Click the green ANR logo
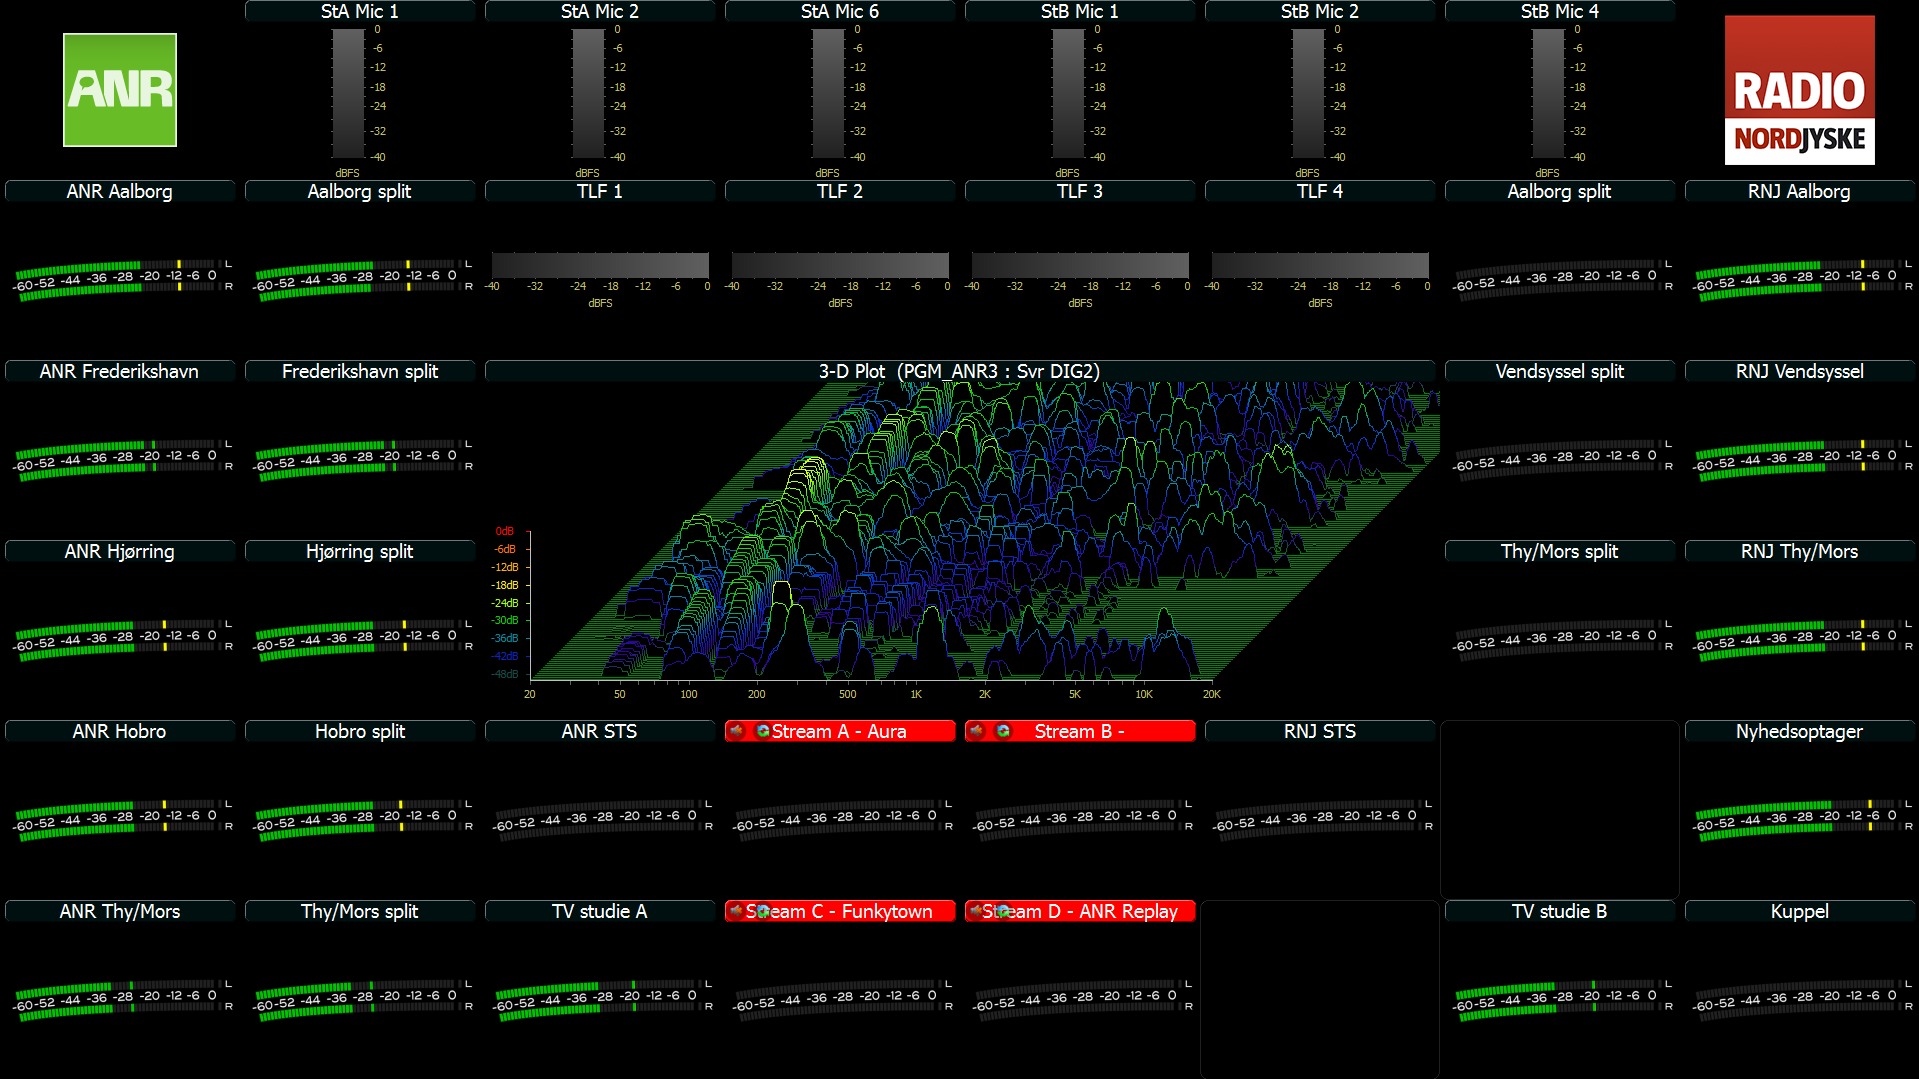Screen dimensions: 1919x1079 (x=120, y=90)
